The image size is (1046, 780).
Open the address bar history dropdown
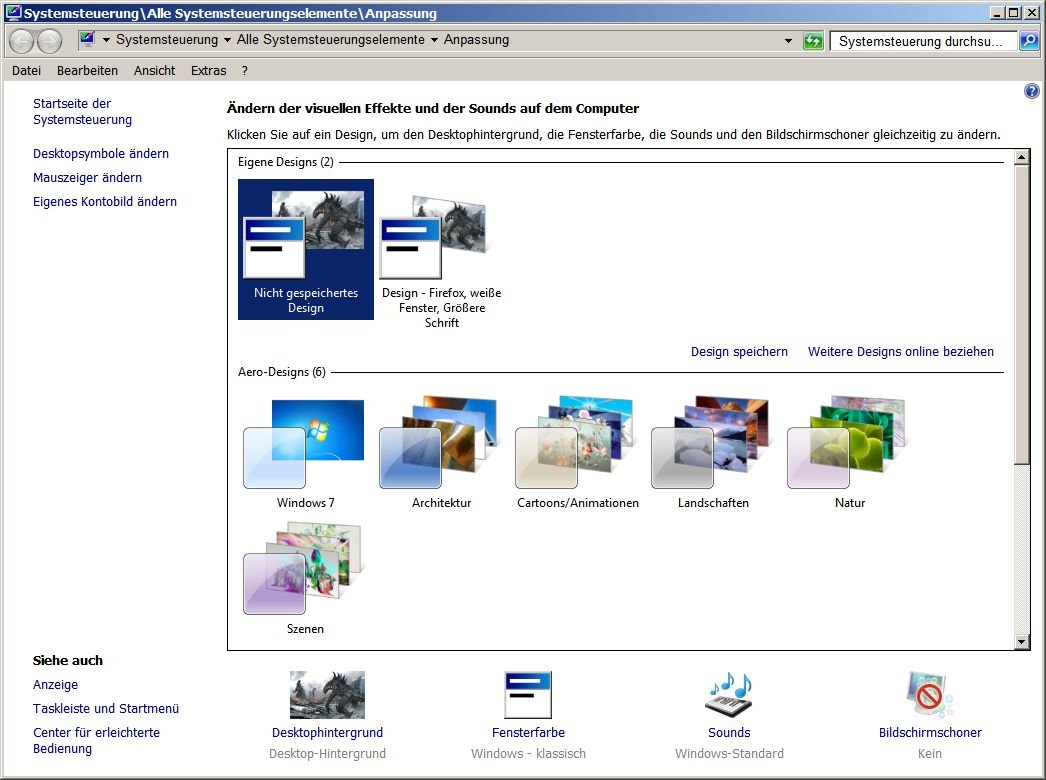coord(789,41)
